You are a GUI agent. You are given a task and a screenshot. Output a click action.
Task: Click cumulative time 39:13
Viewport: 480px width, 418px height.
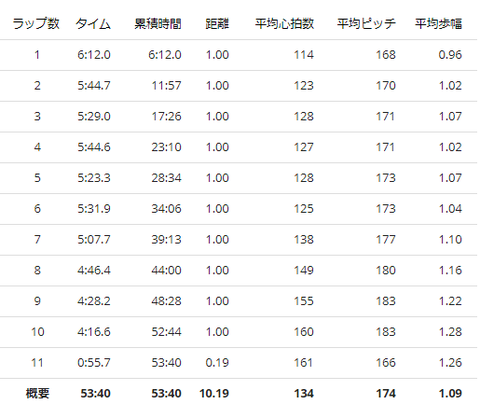166,239
